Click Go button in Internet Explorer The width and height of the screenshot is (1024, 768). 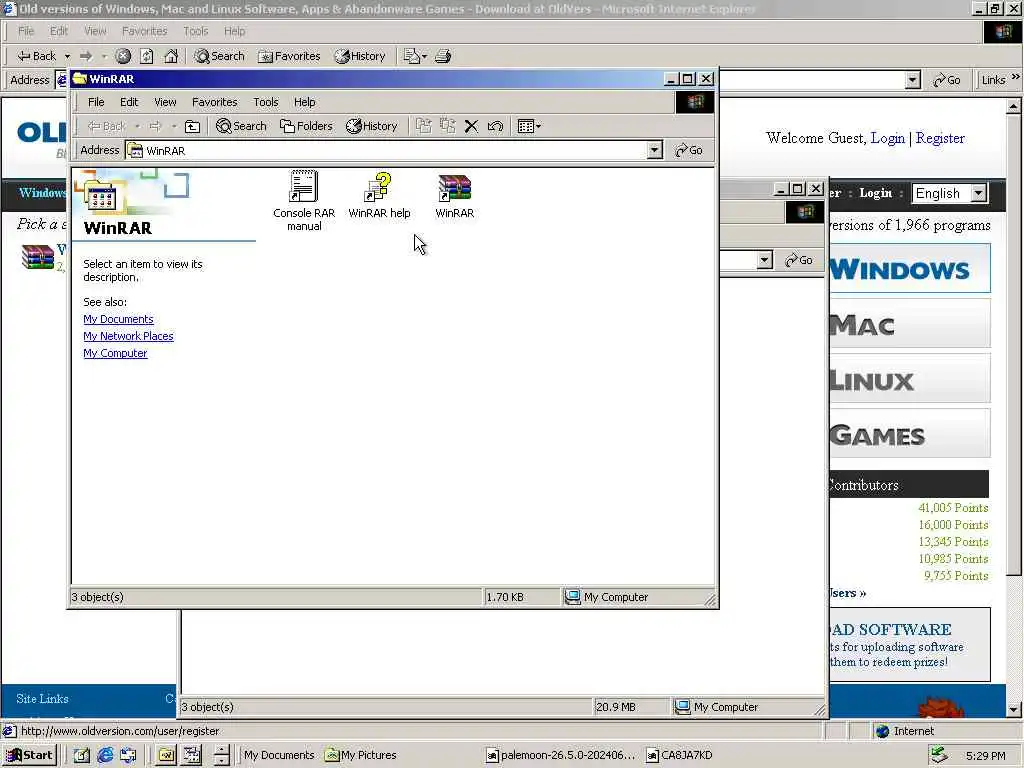coord(947,80)
